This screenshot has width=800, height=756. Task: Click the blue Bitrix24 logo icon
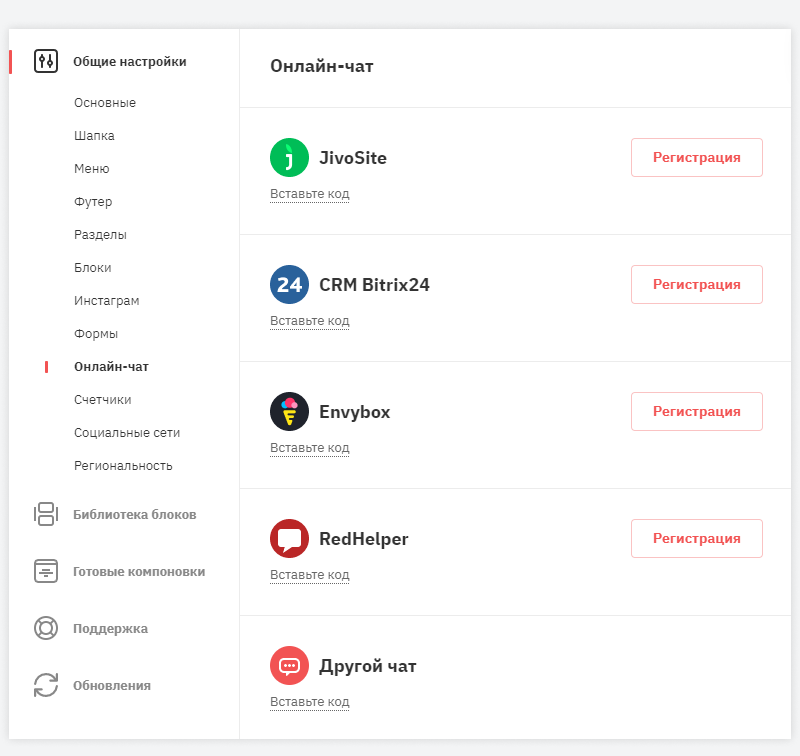[289, 285]
